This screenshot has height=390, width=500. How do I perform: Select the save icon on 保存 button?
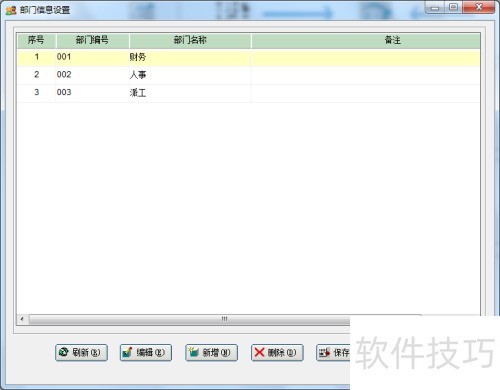(324, 352)
